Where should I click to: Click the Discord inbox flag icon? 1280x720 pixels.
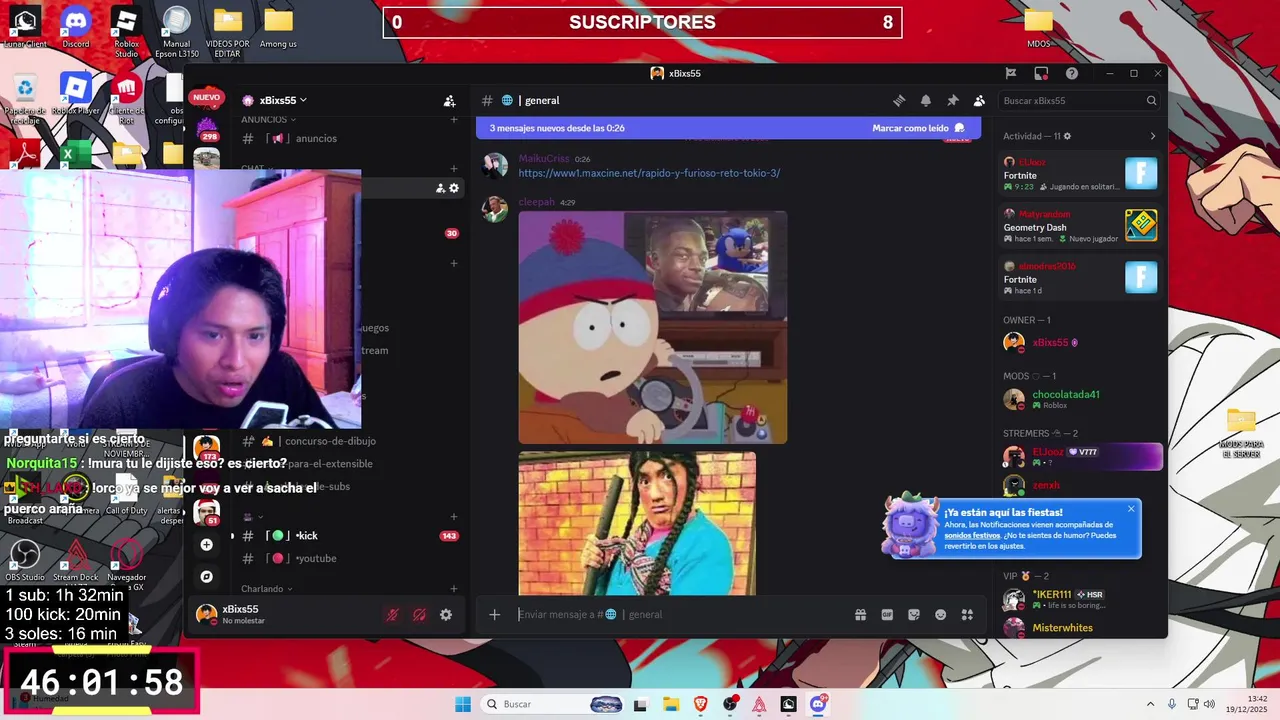[x=1011, y=73]
